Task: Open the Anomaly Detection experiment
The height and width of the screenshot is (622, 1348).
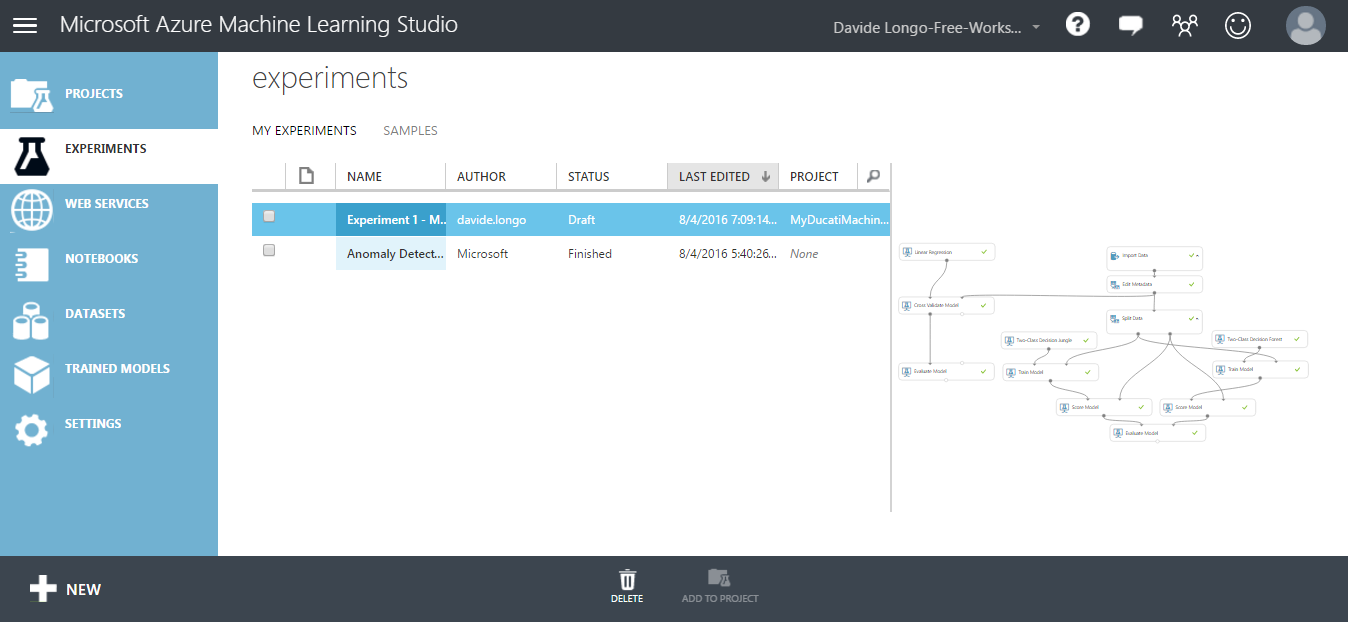Action: [x=394, y=254]
